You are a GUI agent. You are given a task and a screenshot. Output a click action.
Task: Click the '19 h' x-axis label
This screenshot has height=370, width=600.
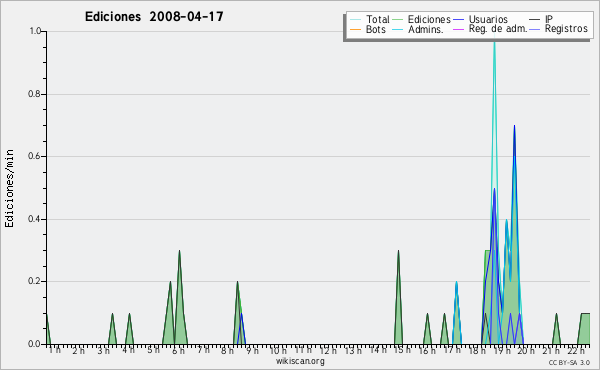(x=502, y=350)
